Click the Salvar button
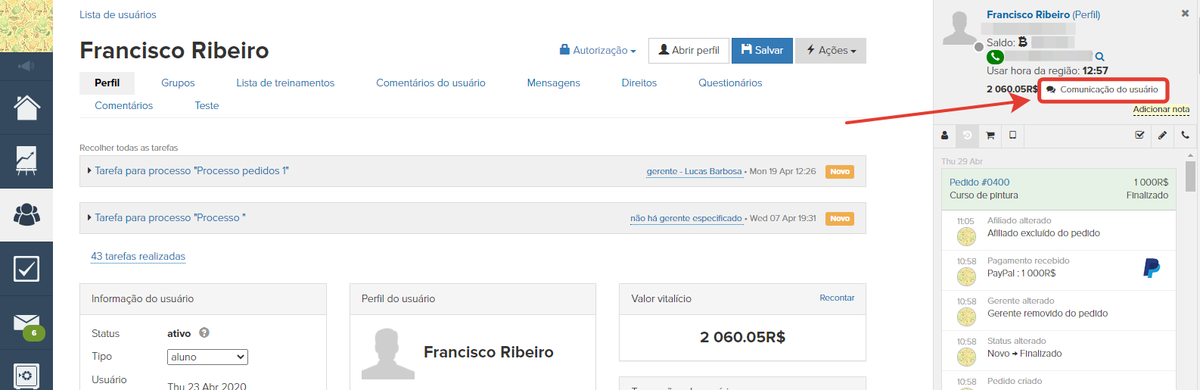The height and width of the screenshot is (390, 1200). pyautogui.click(x=762, y=50)
